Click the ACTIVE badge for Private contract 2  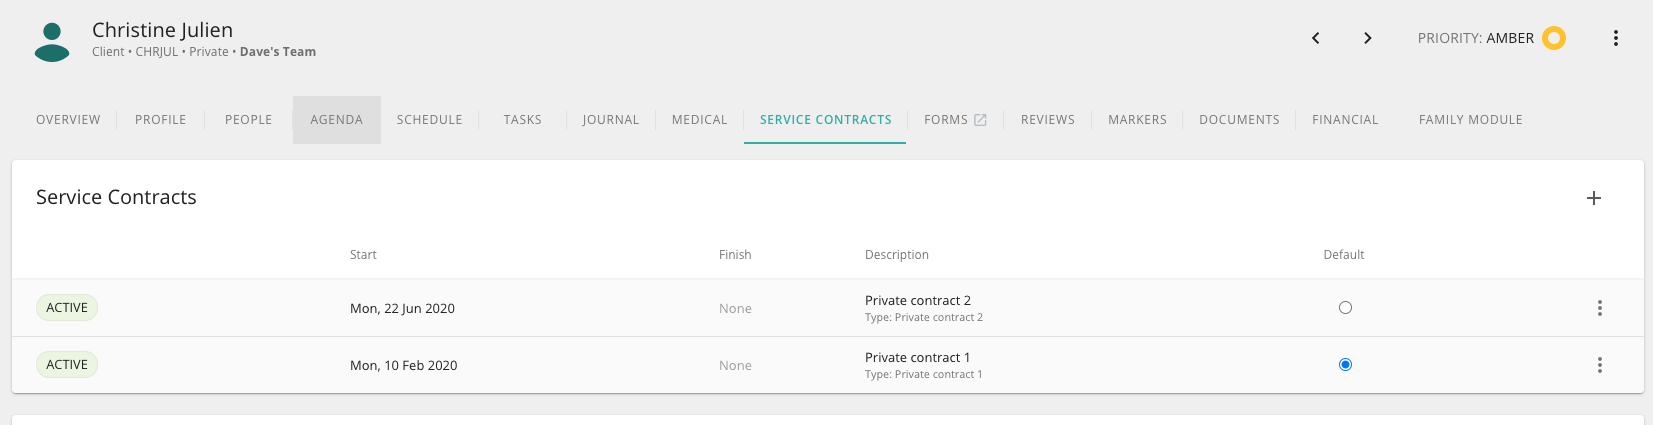[67, 308]
